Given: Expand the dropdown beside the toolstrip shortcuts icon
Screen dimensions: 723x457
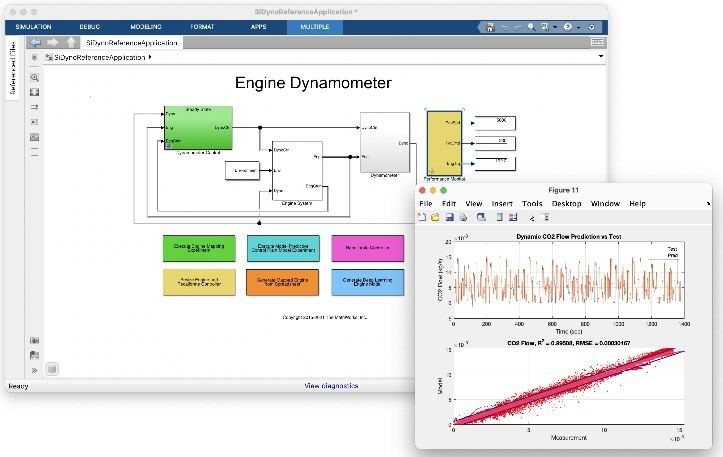Looking at the screenshot, I should click(x=555, y=28).
